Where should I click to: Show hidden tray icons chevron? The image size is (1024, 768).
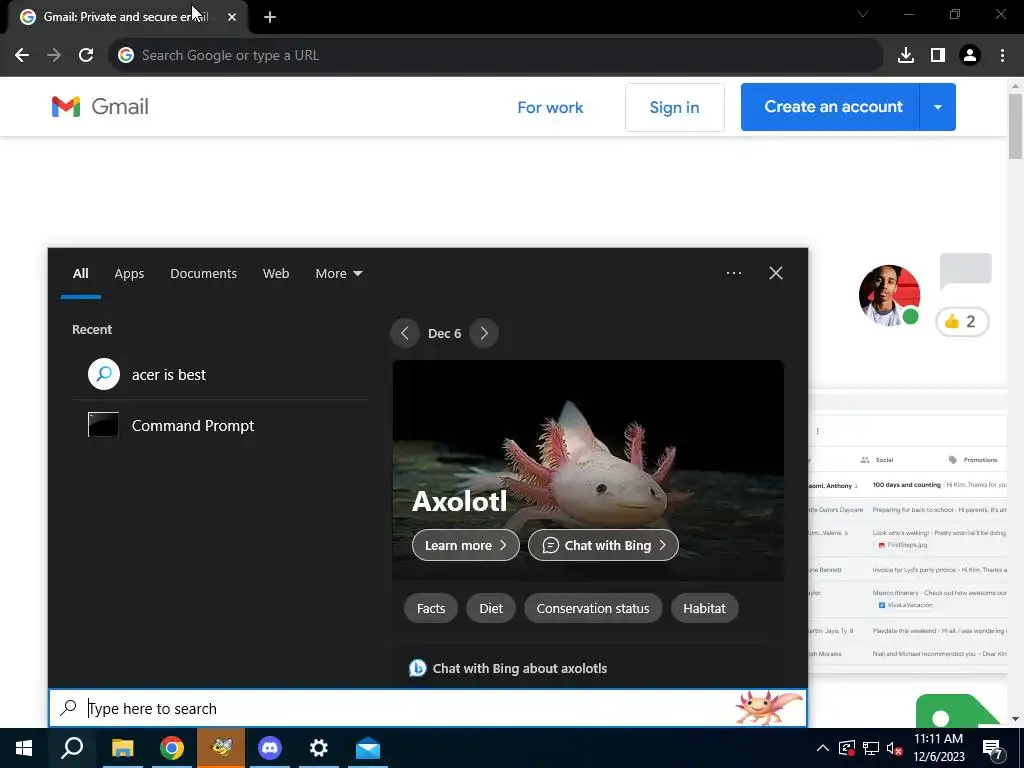pos(823,748)
